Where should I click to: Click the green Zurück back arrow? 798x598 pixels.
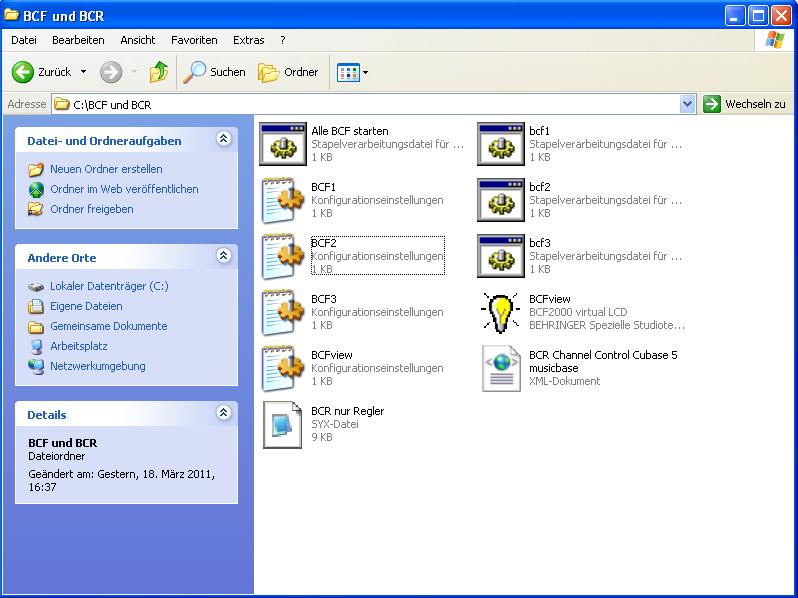(24, 72)
